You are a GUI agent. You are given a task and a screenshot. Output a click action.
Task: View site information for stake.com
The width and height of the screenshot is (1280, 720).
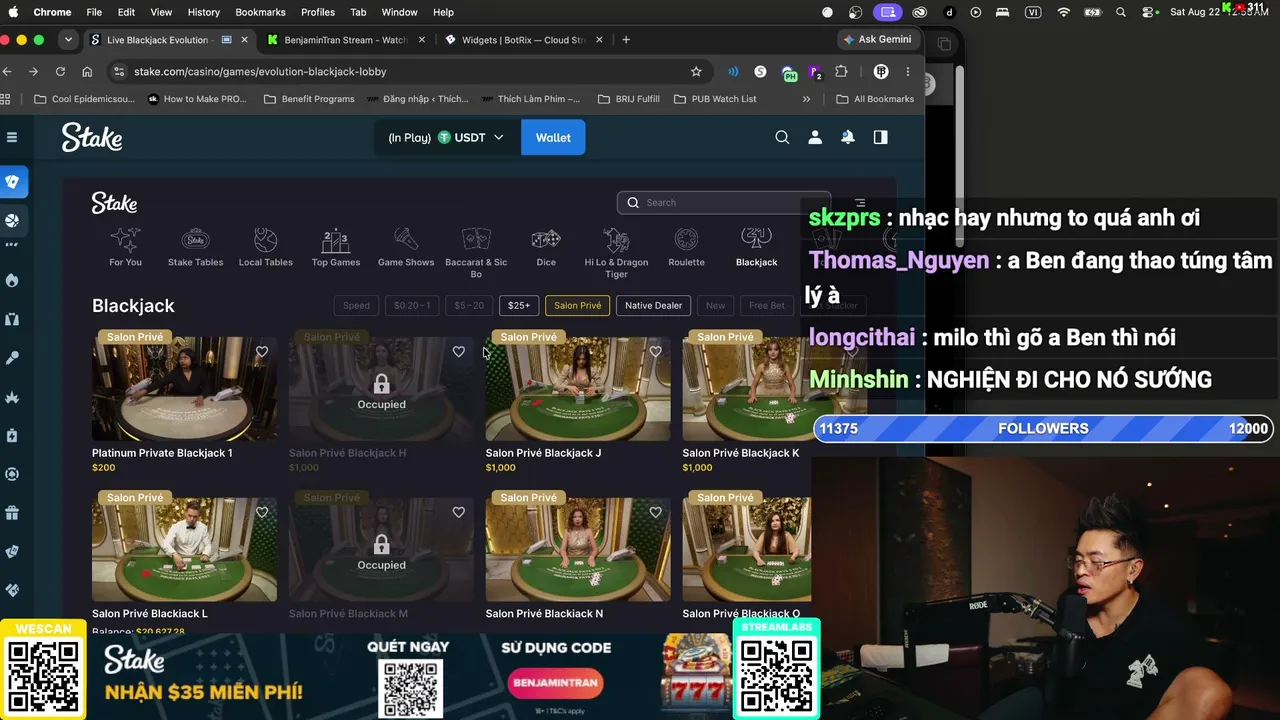[x=119, y=72]
